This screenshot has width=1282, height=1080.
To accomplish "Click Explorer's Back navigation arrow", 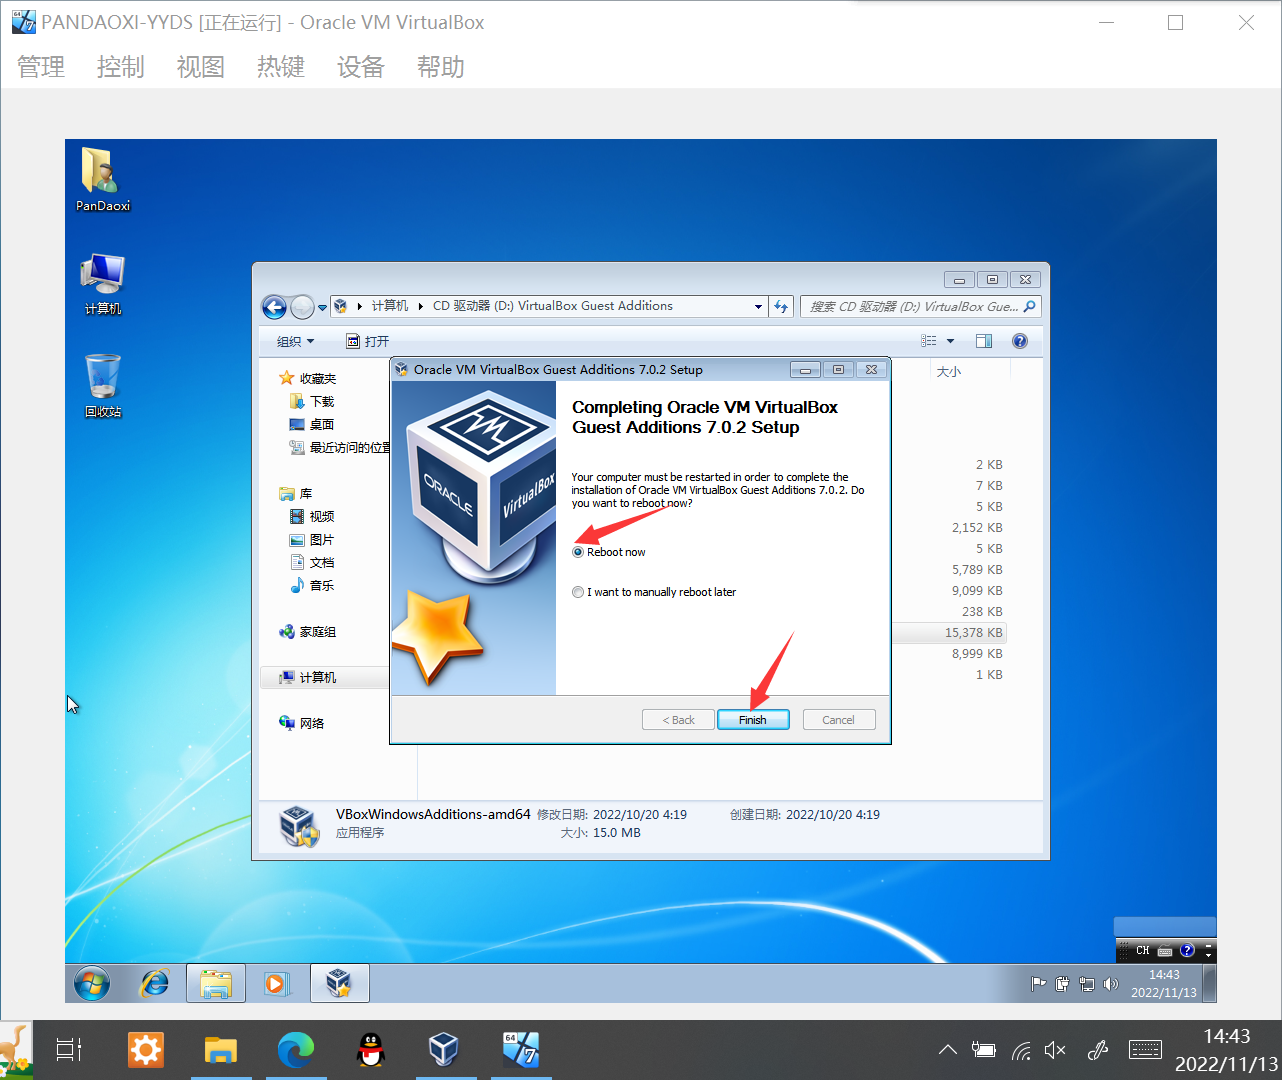I will pyautogui.click(x=274, y=307).
